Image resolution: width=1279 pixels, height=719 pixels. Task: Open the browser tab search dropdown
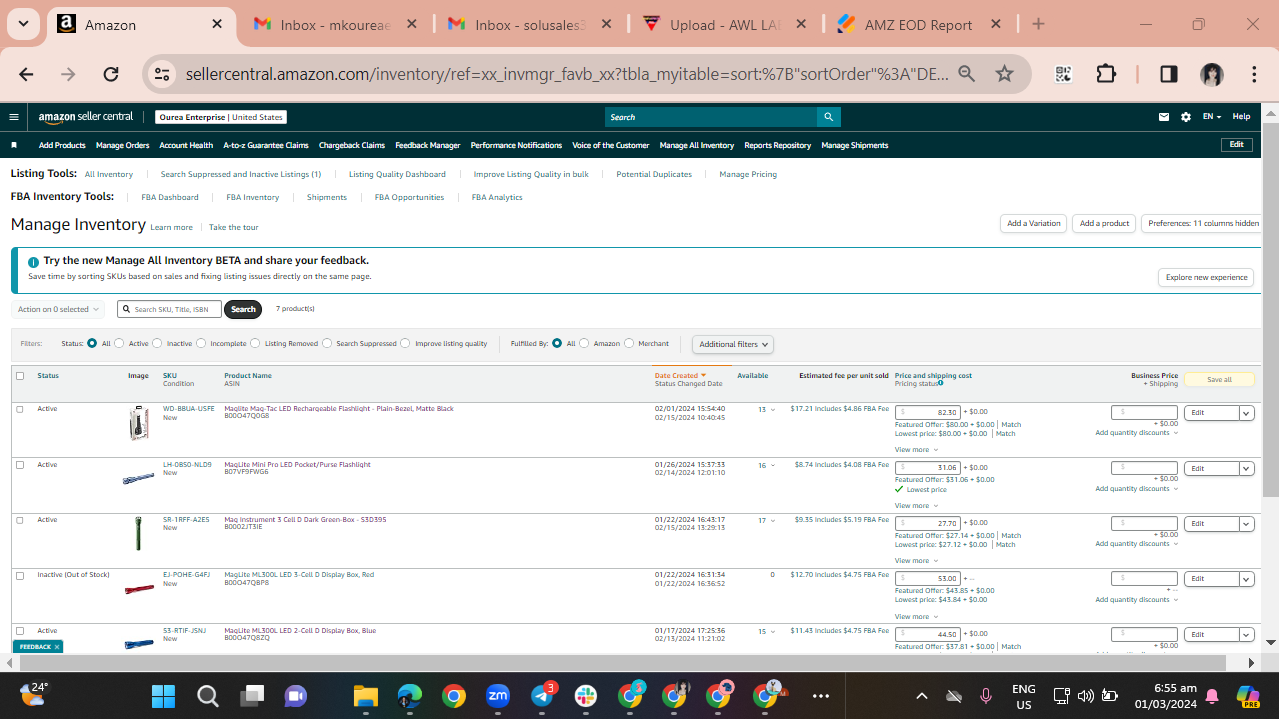point(22,24)
